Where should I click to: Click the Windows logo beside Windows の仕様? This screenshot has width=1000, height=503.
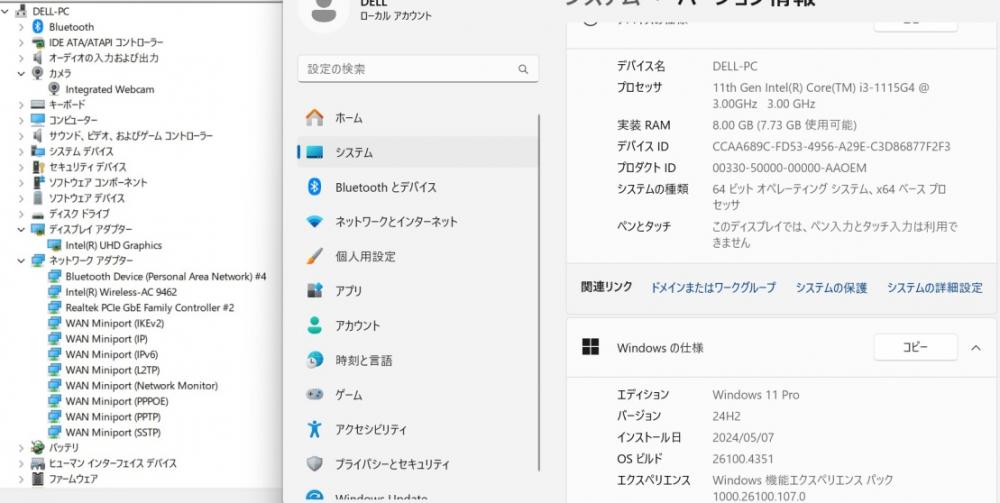point(591,347)
